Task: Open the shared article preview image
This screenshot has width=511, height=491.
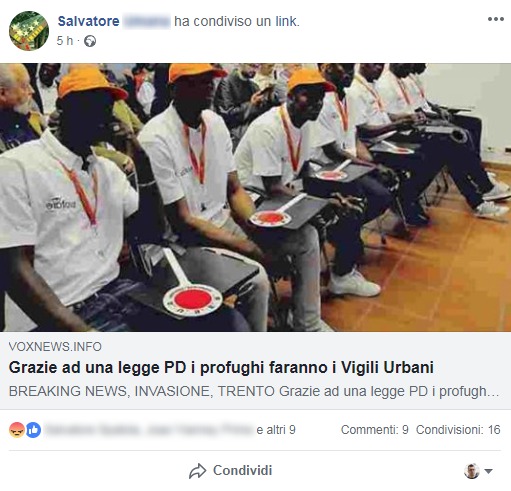Action: click(x=255, y=197)
